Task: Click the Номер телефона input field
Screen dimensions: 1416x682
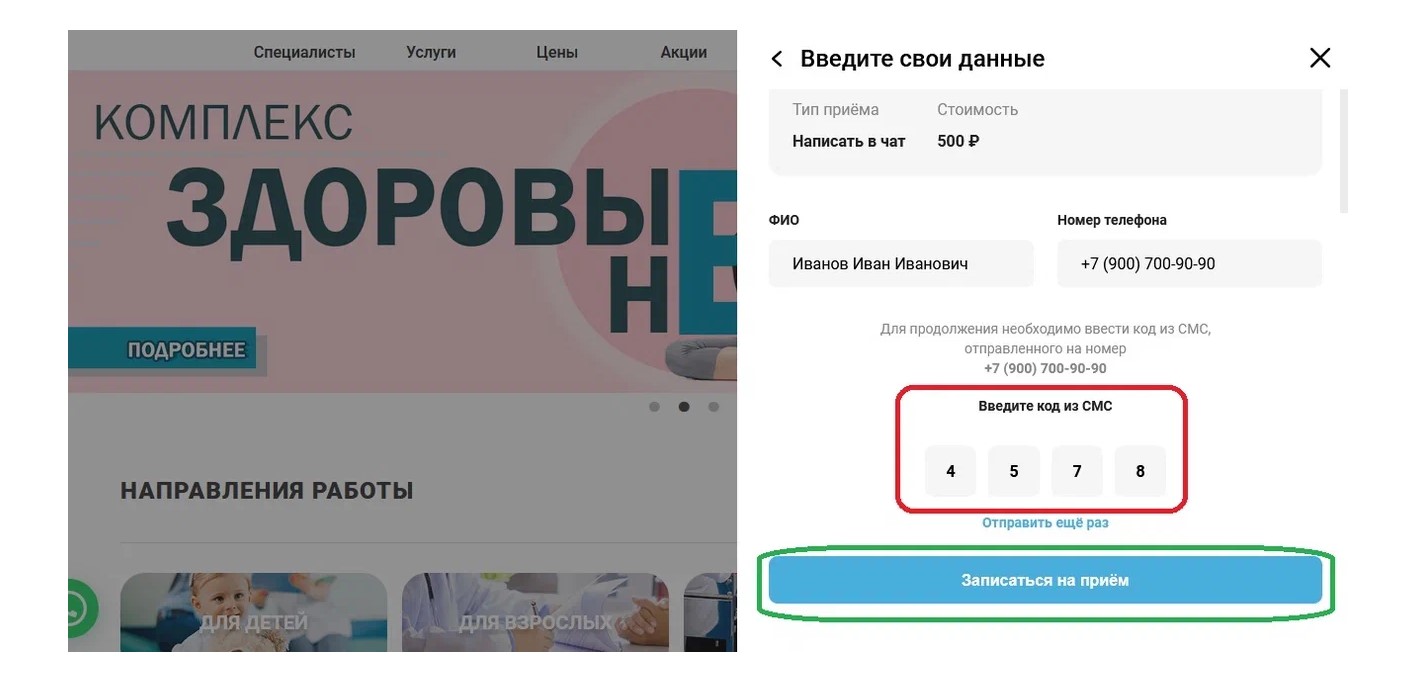Action: [x=1190, y=264]
